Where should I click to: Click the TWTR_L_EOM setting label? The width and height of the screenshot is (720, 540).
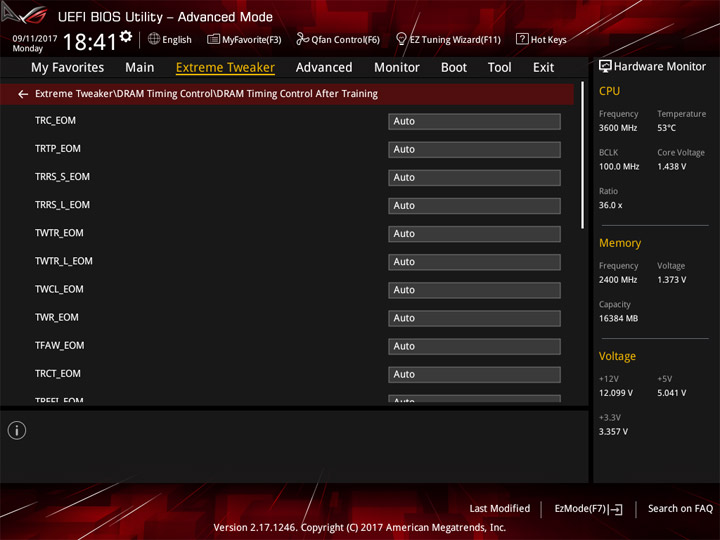click(x=63, y=261)
